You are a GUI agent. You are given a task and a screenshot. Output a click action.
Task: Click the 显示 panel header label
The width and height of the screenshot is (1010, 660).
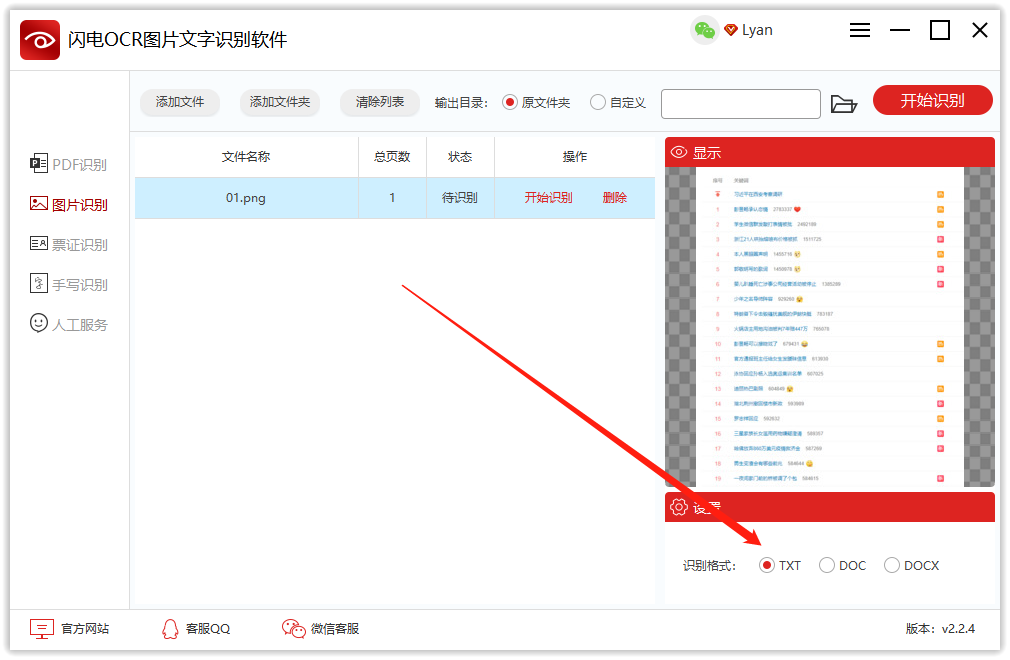pyautogui.click(x=707, y=153)
